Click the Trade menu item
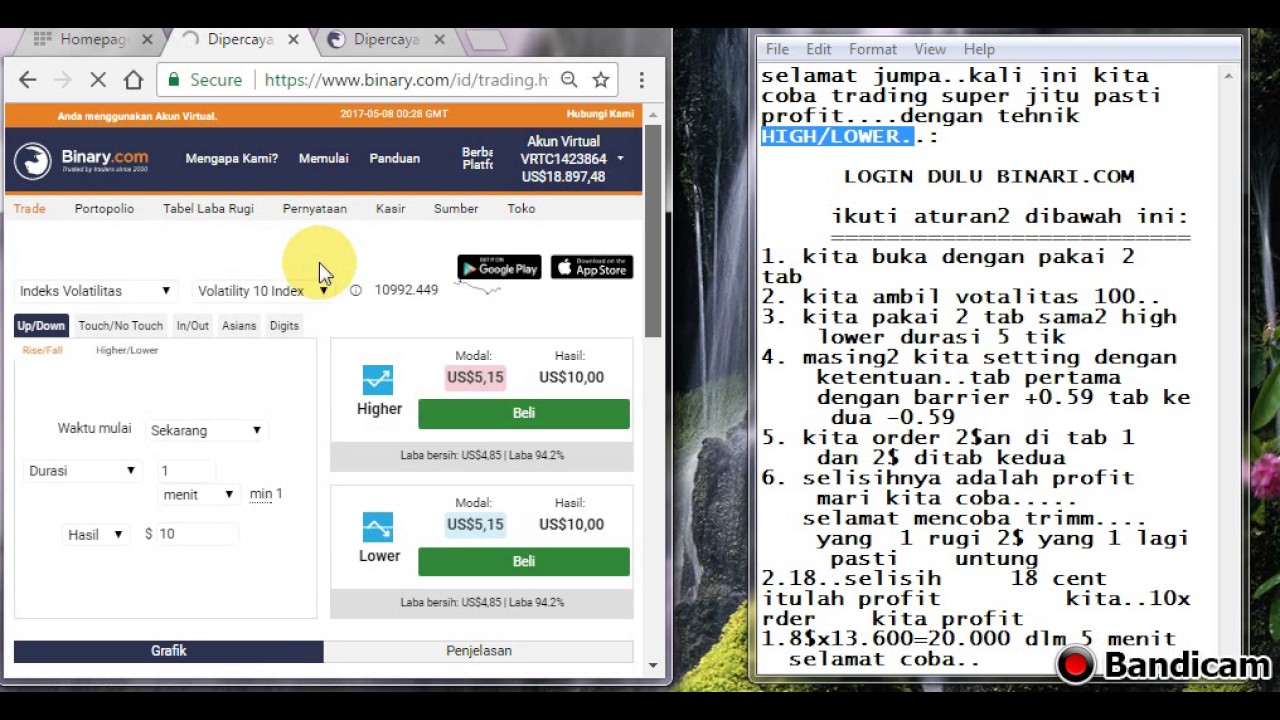This screenshot has height=720, width=1280. [29, 208]
